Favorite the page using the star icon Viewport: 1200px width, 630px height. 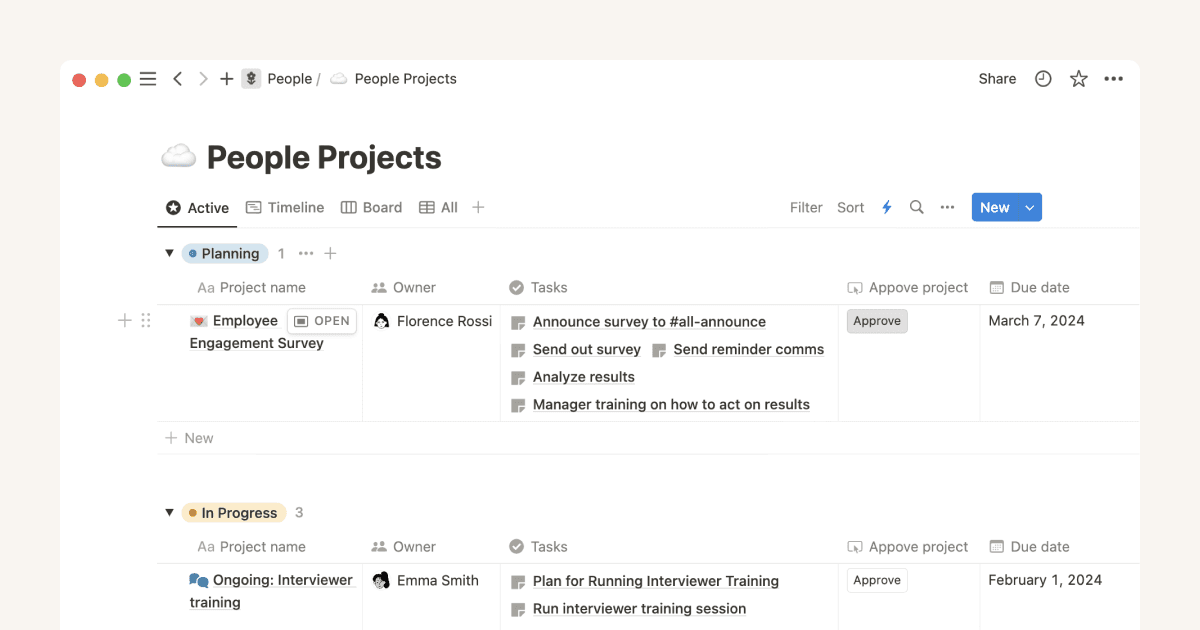(1078, 78)
